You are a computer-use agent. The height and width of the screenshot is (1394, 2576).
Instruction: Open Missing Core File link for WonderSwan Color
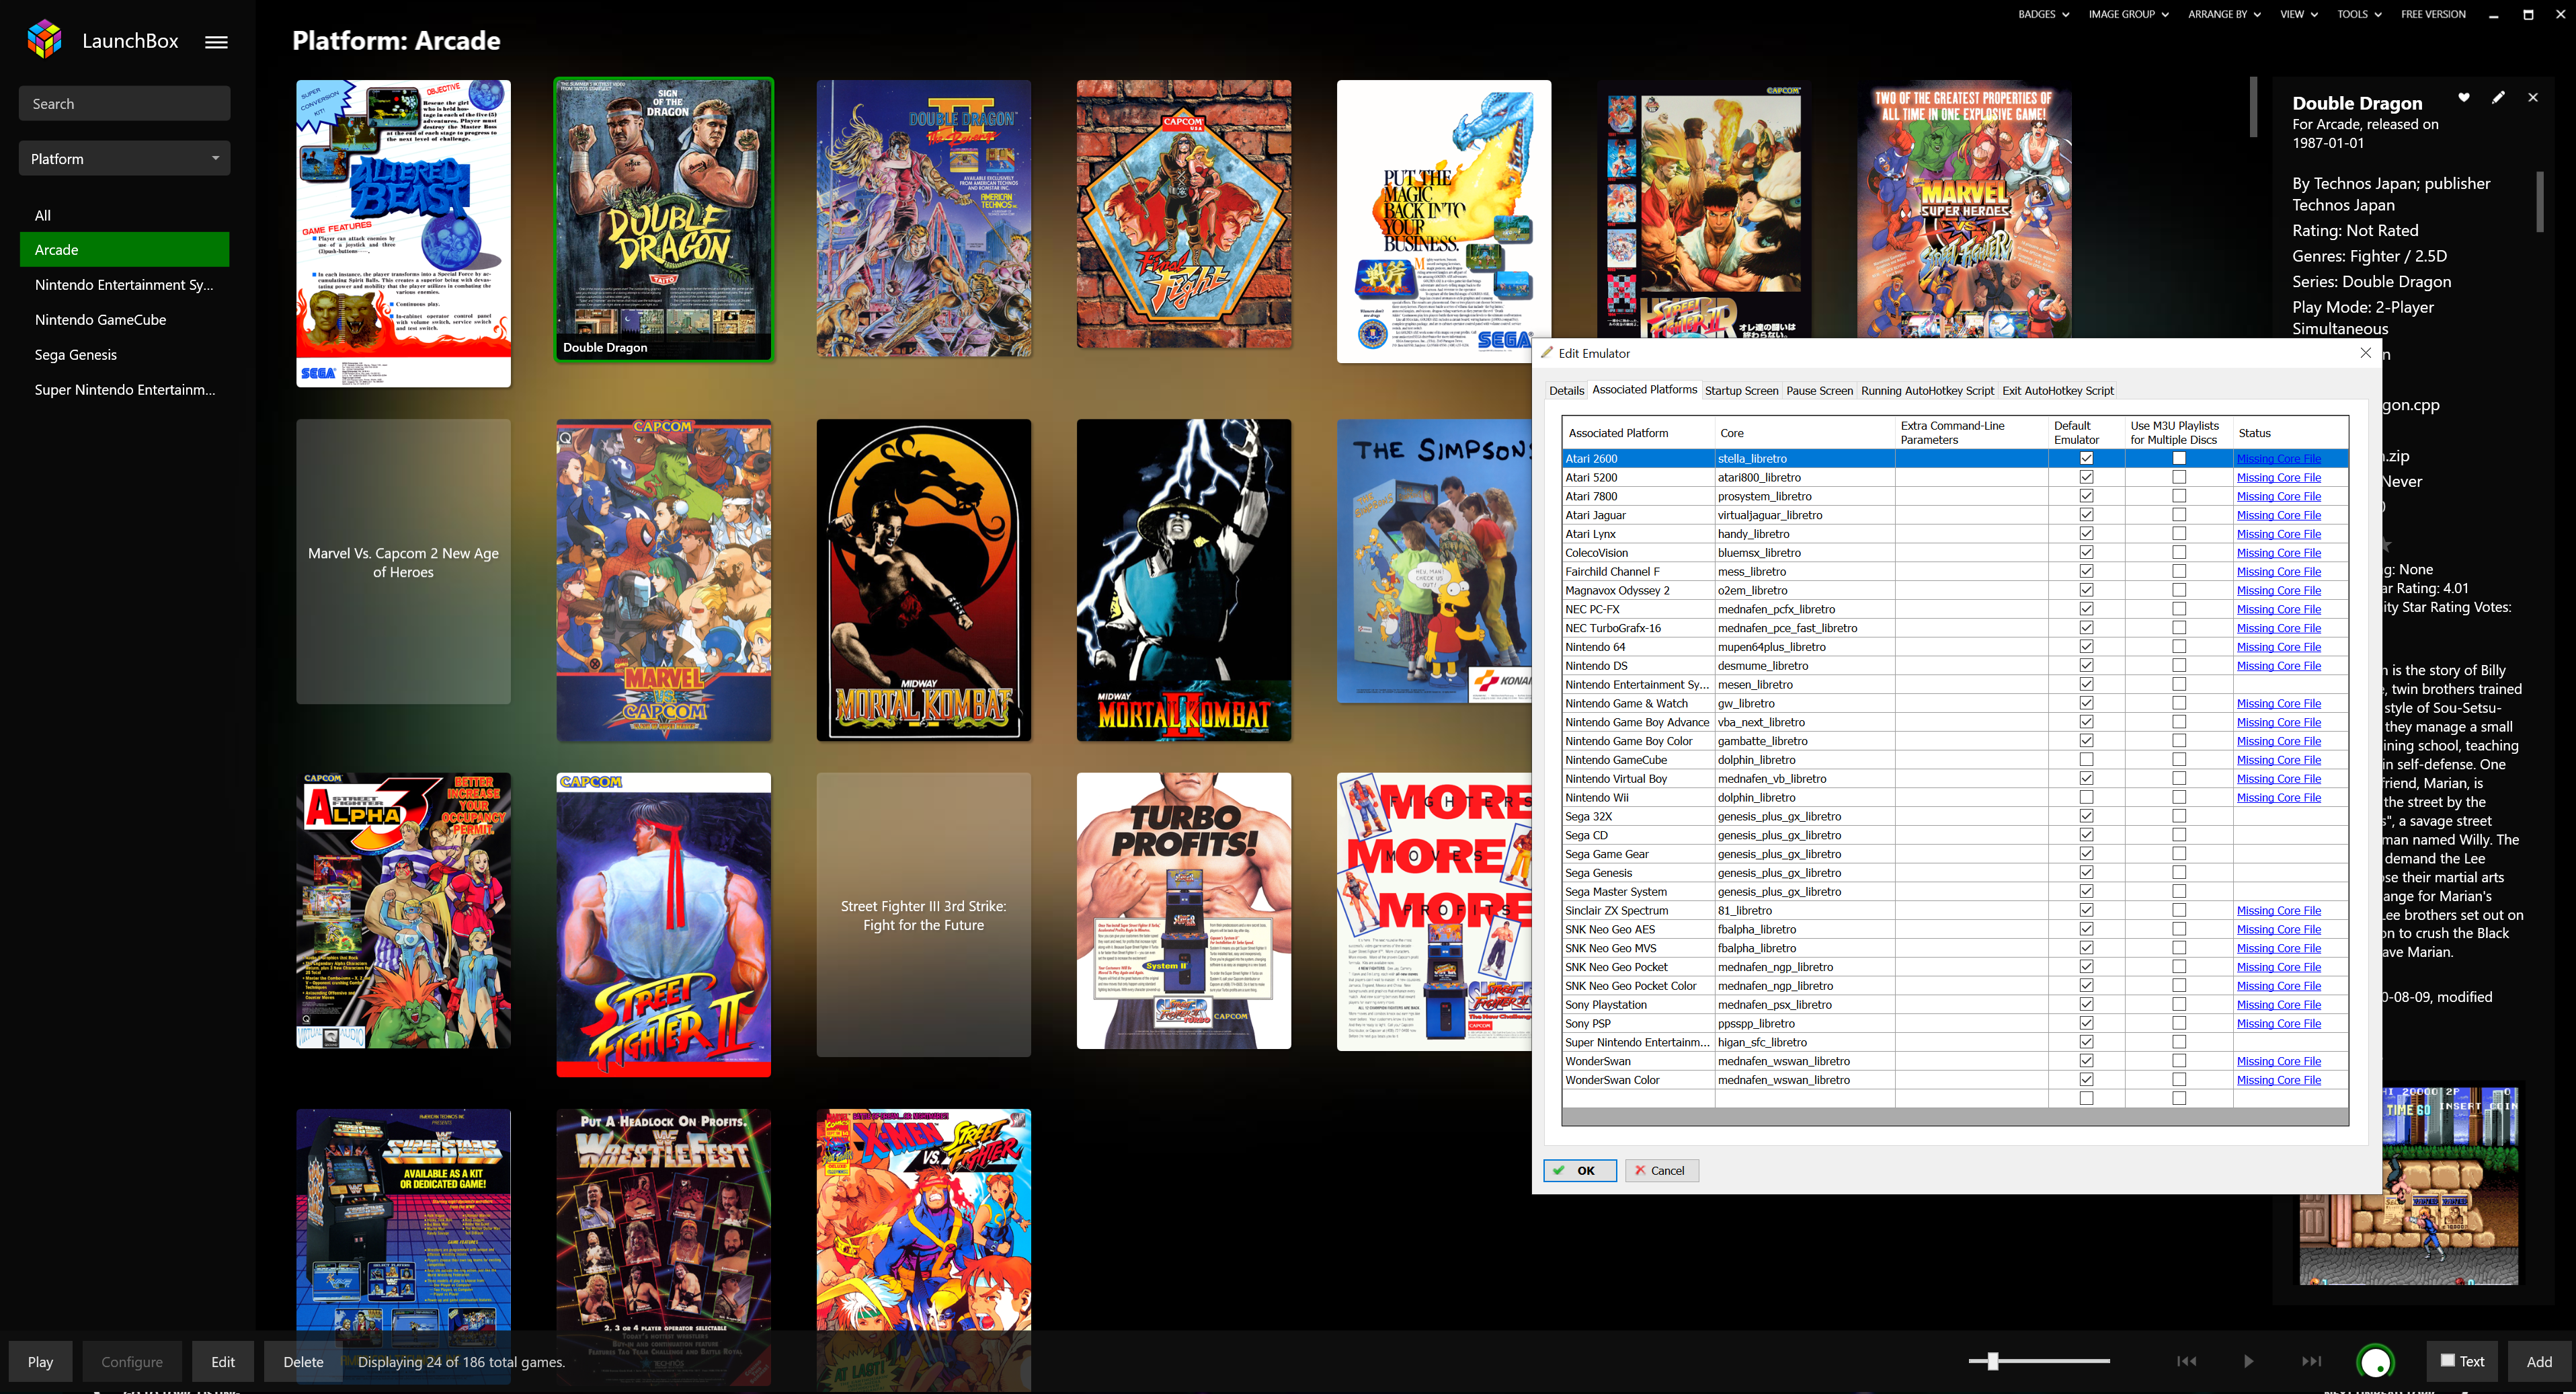pos(2278,1080)
